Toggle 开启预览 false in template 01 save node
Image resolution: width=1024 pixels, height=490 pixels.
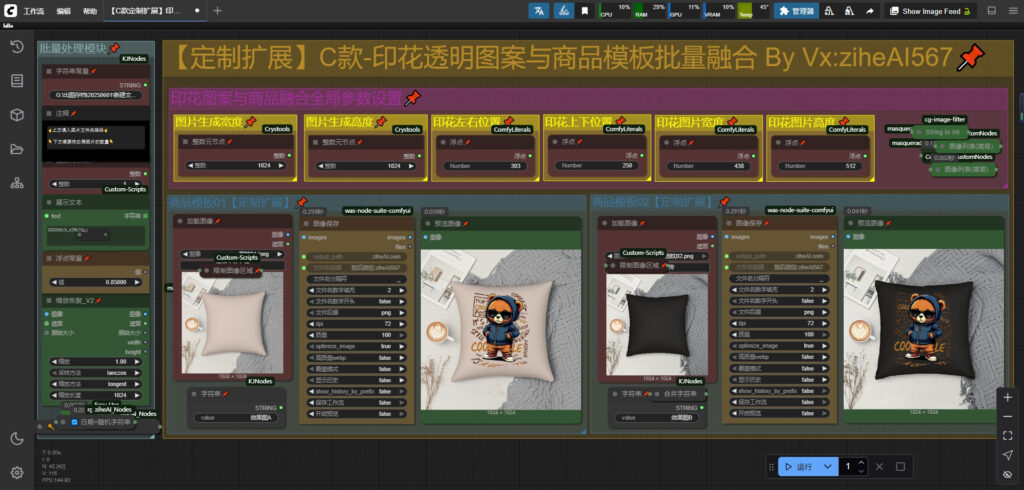click(357, 413)
